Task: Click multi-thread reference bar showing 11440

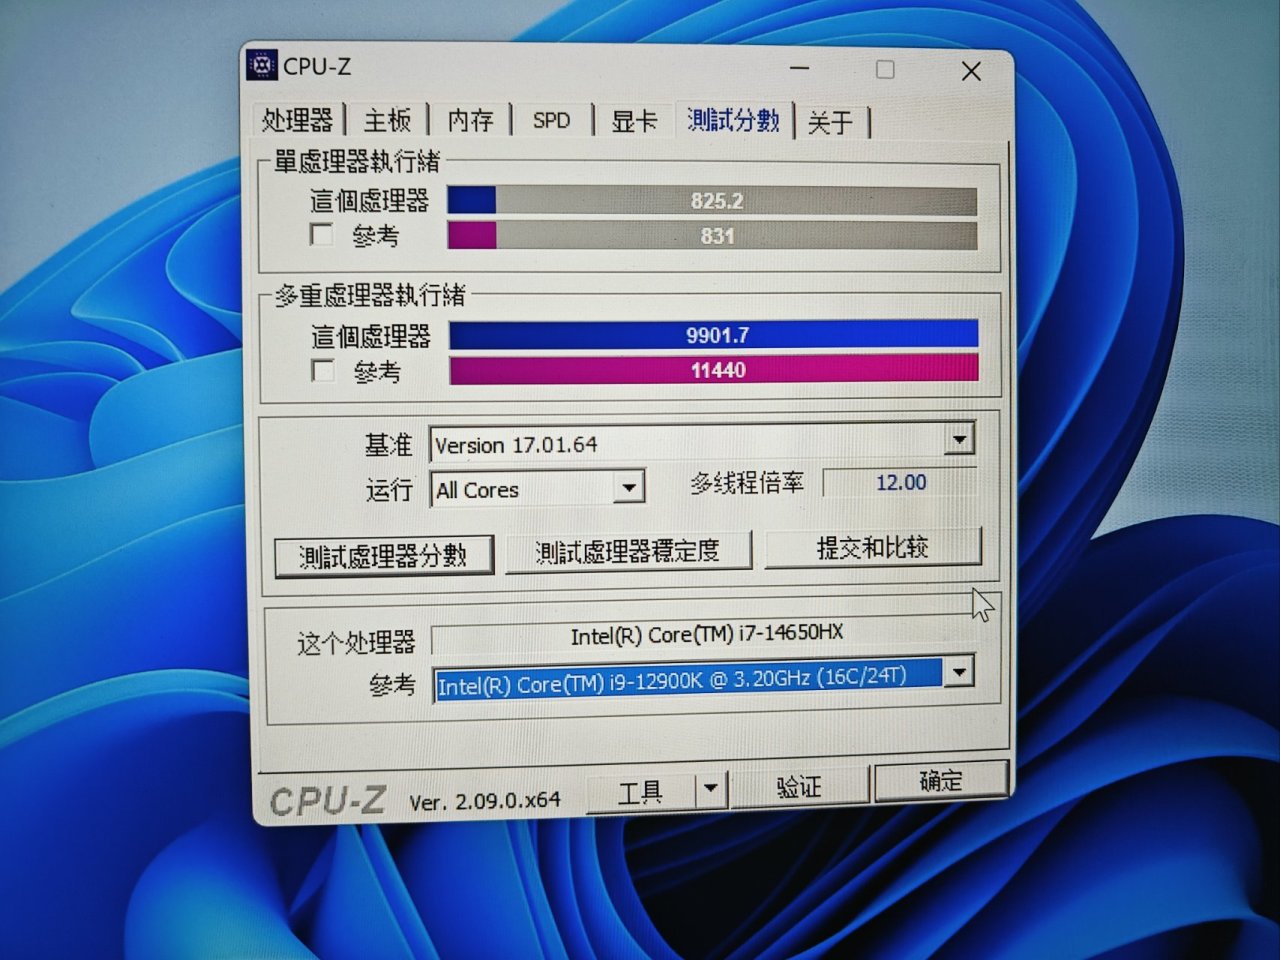Action: pyautogui.click(x=714, y=370)
